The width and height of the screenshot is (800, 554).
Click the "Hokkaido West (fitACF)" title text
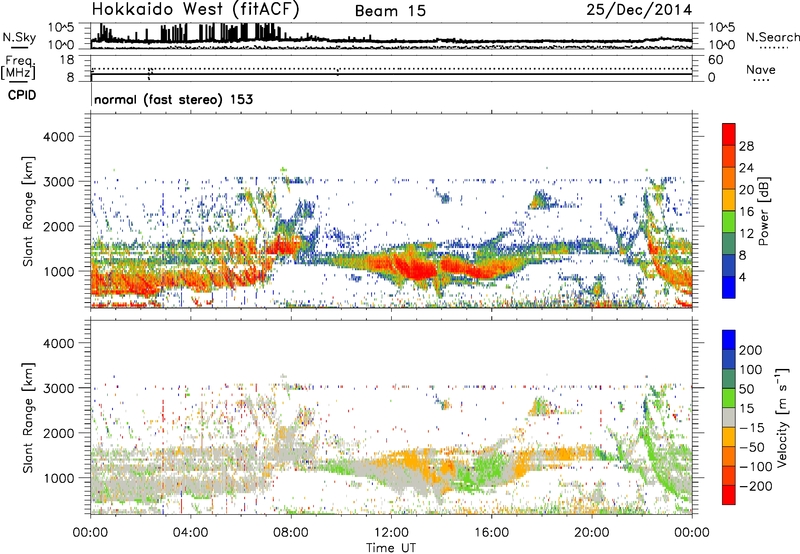point(195,9)
